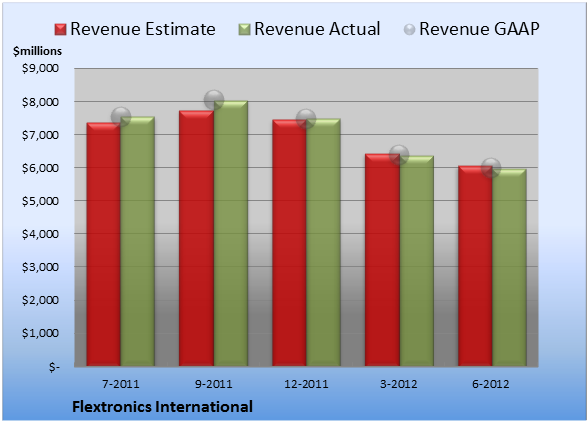588x422 pixels.
Task: Click the $3,000 axis value
Action: (x=40, y=267)
